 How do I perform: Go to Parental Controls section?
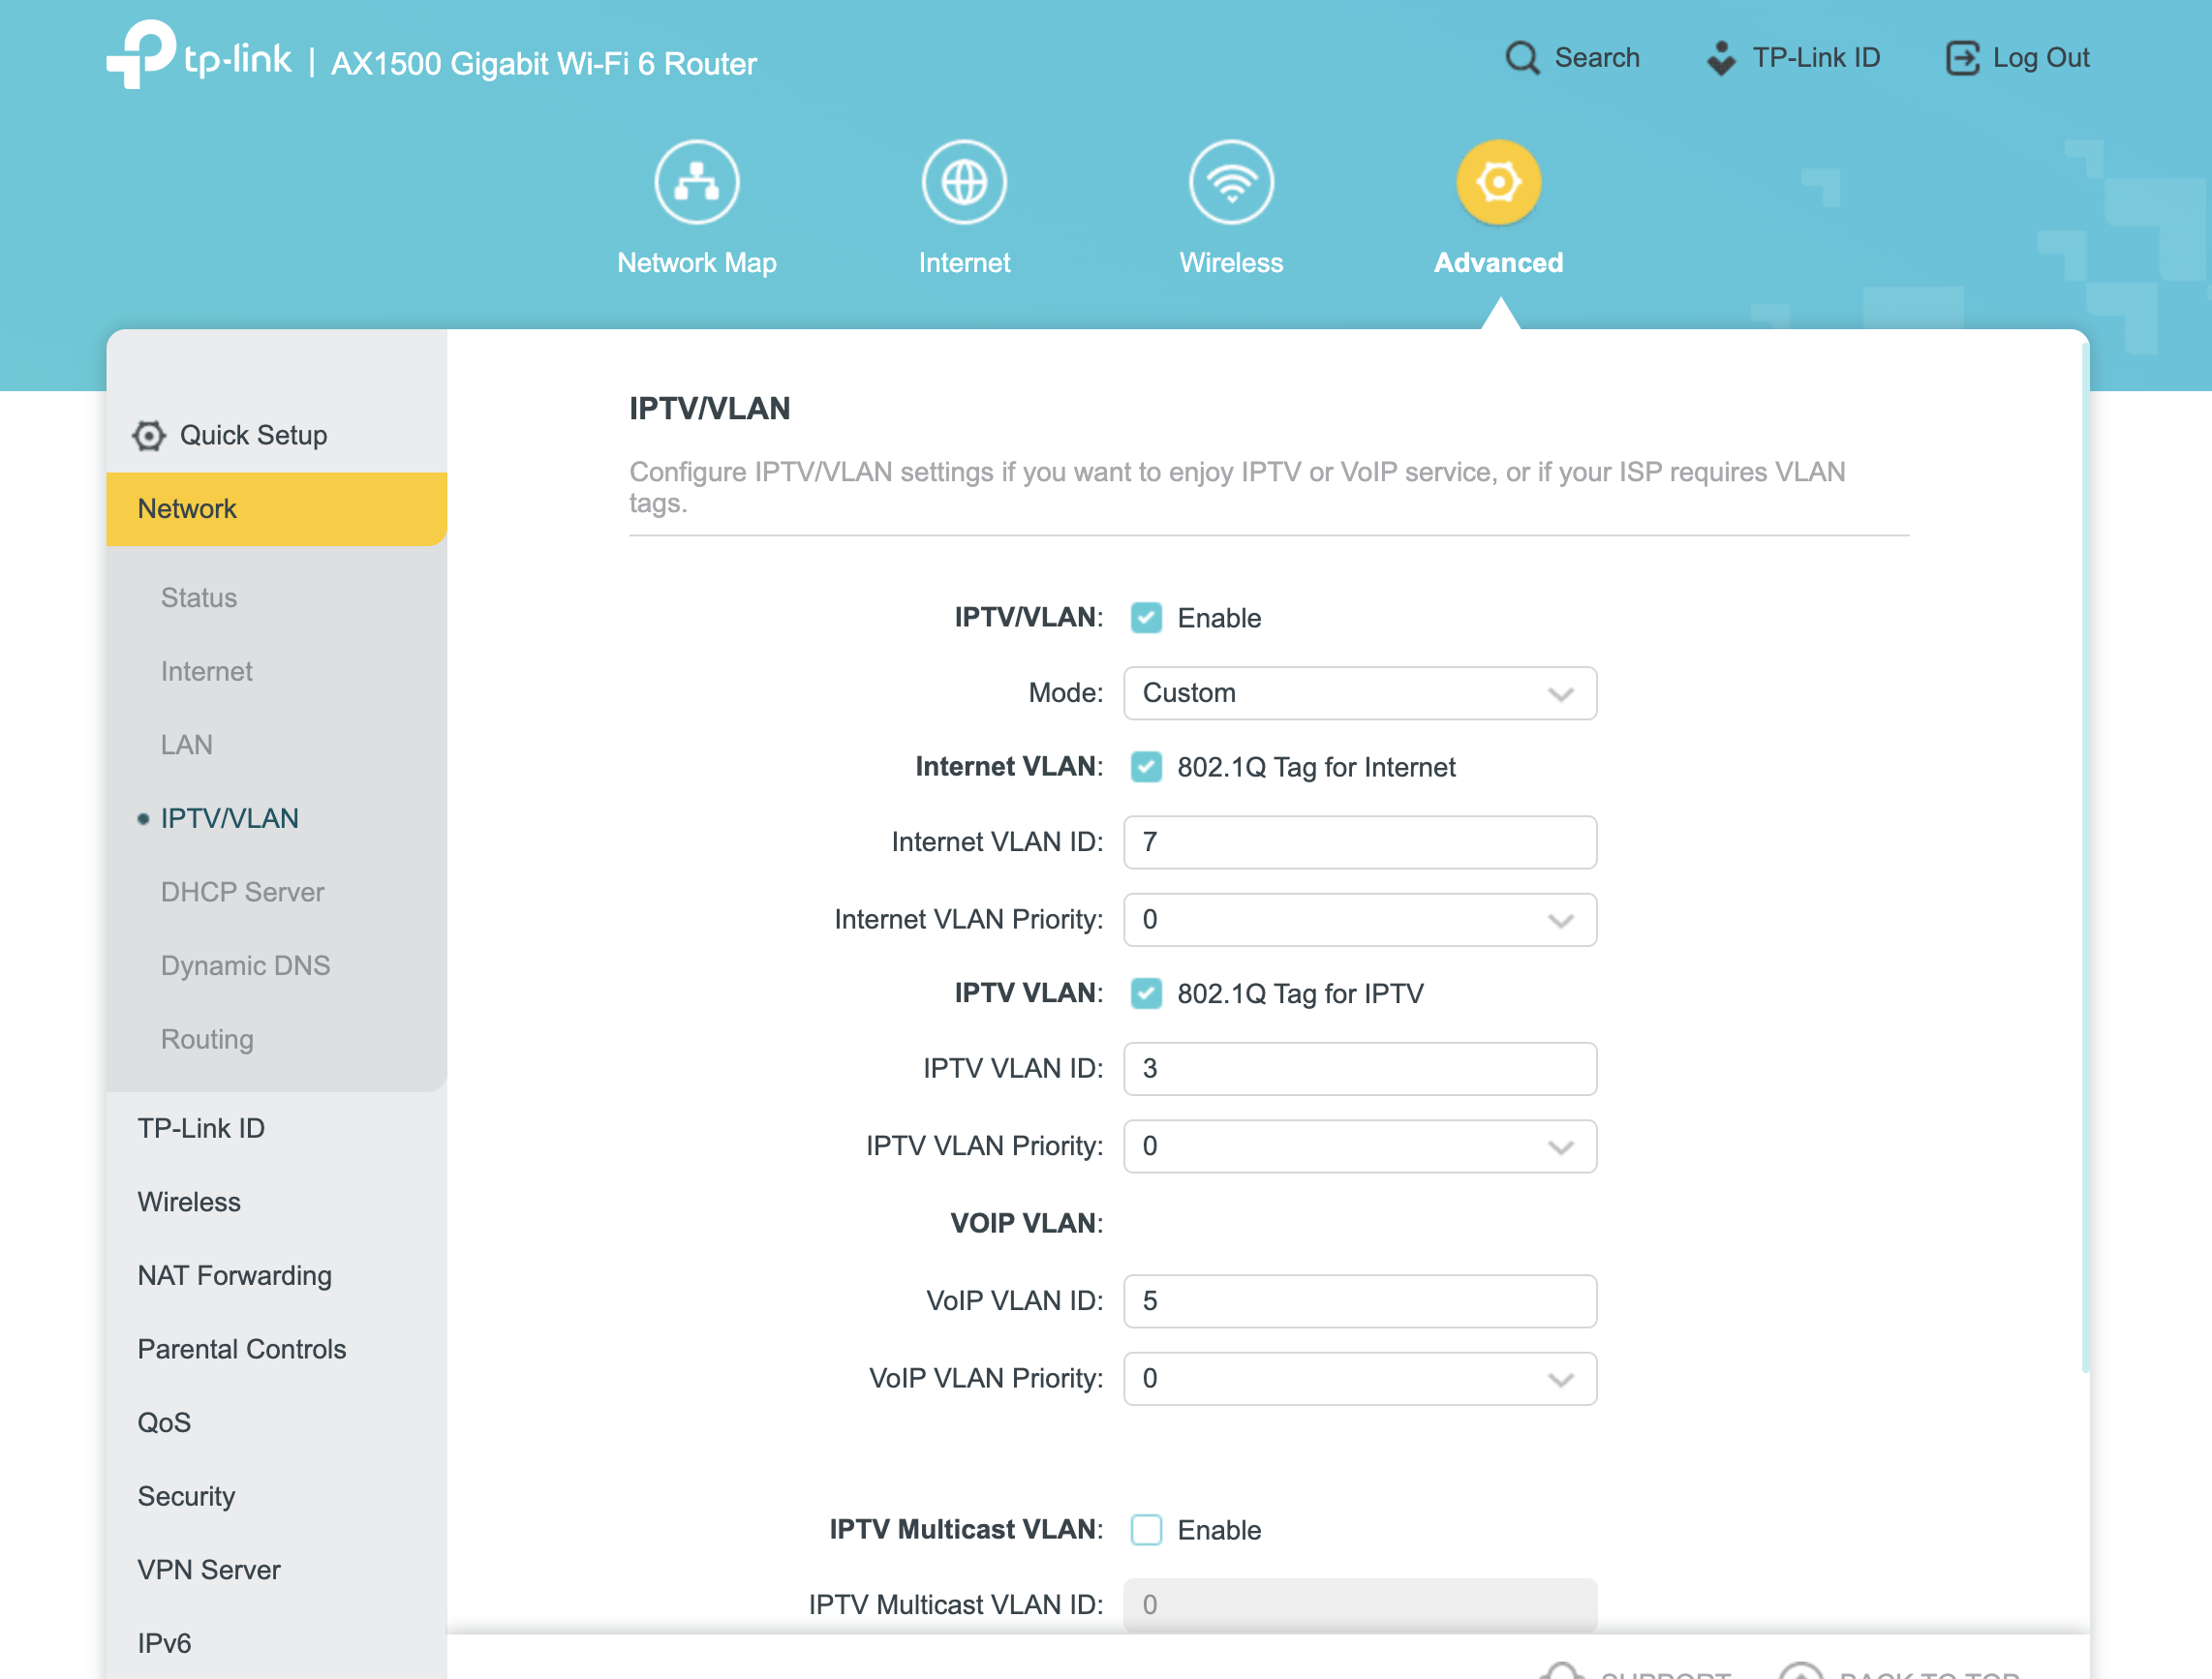point(241,1349)
